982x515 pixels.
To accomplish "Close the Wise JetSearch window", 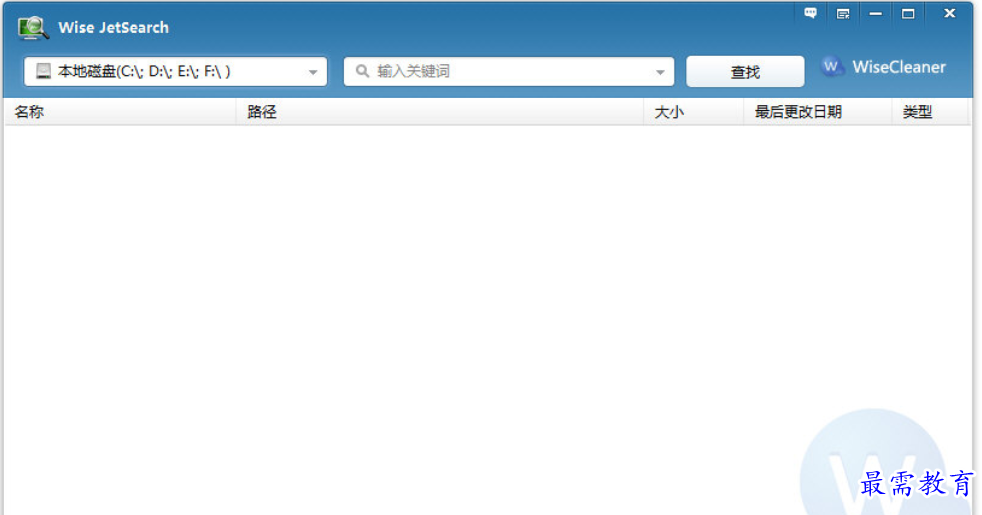I will point(949,13).
